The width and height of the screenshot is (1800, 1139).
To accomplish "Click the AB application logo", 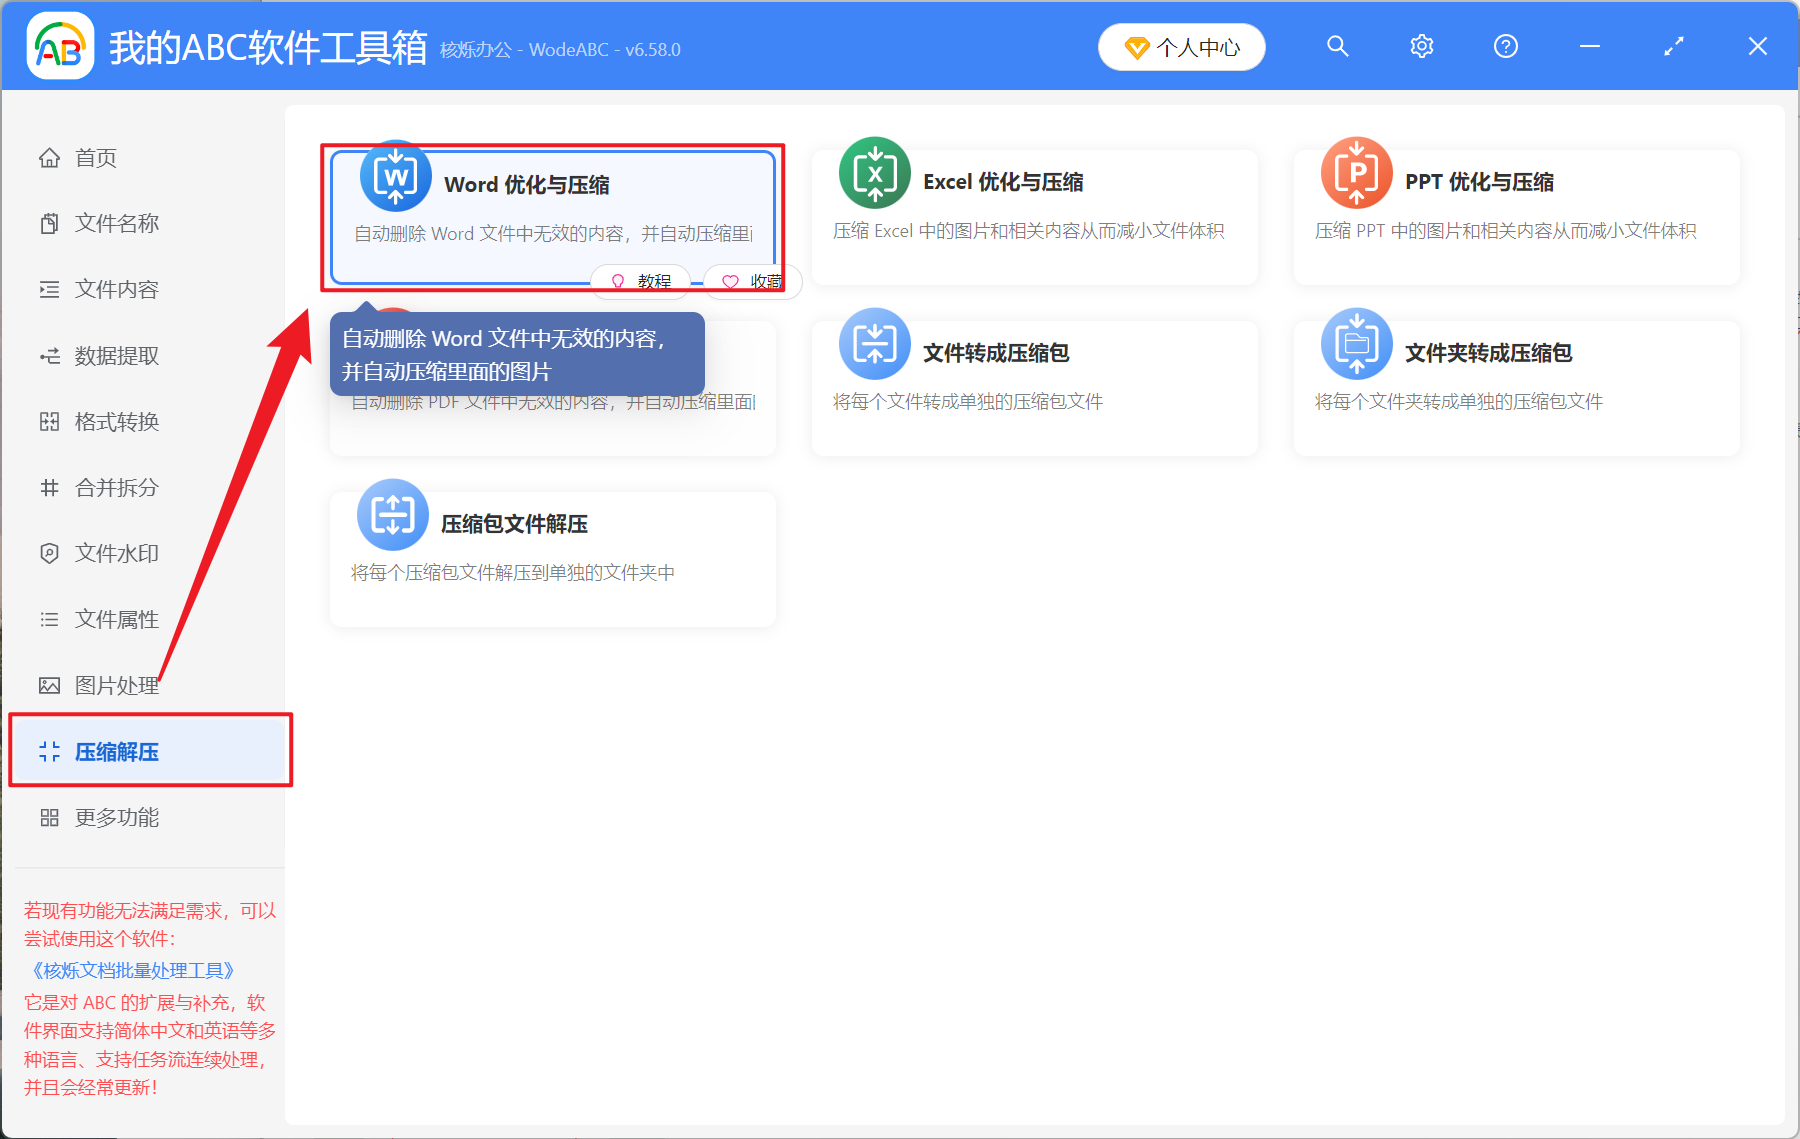I will pyautogui.click(x=59, y=45).
